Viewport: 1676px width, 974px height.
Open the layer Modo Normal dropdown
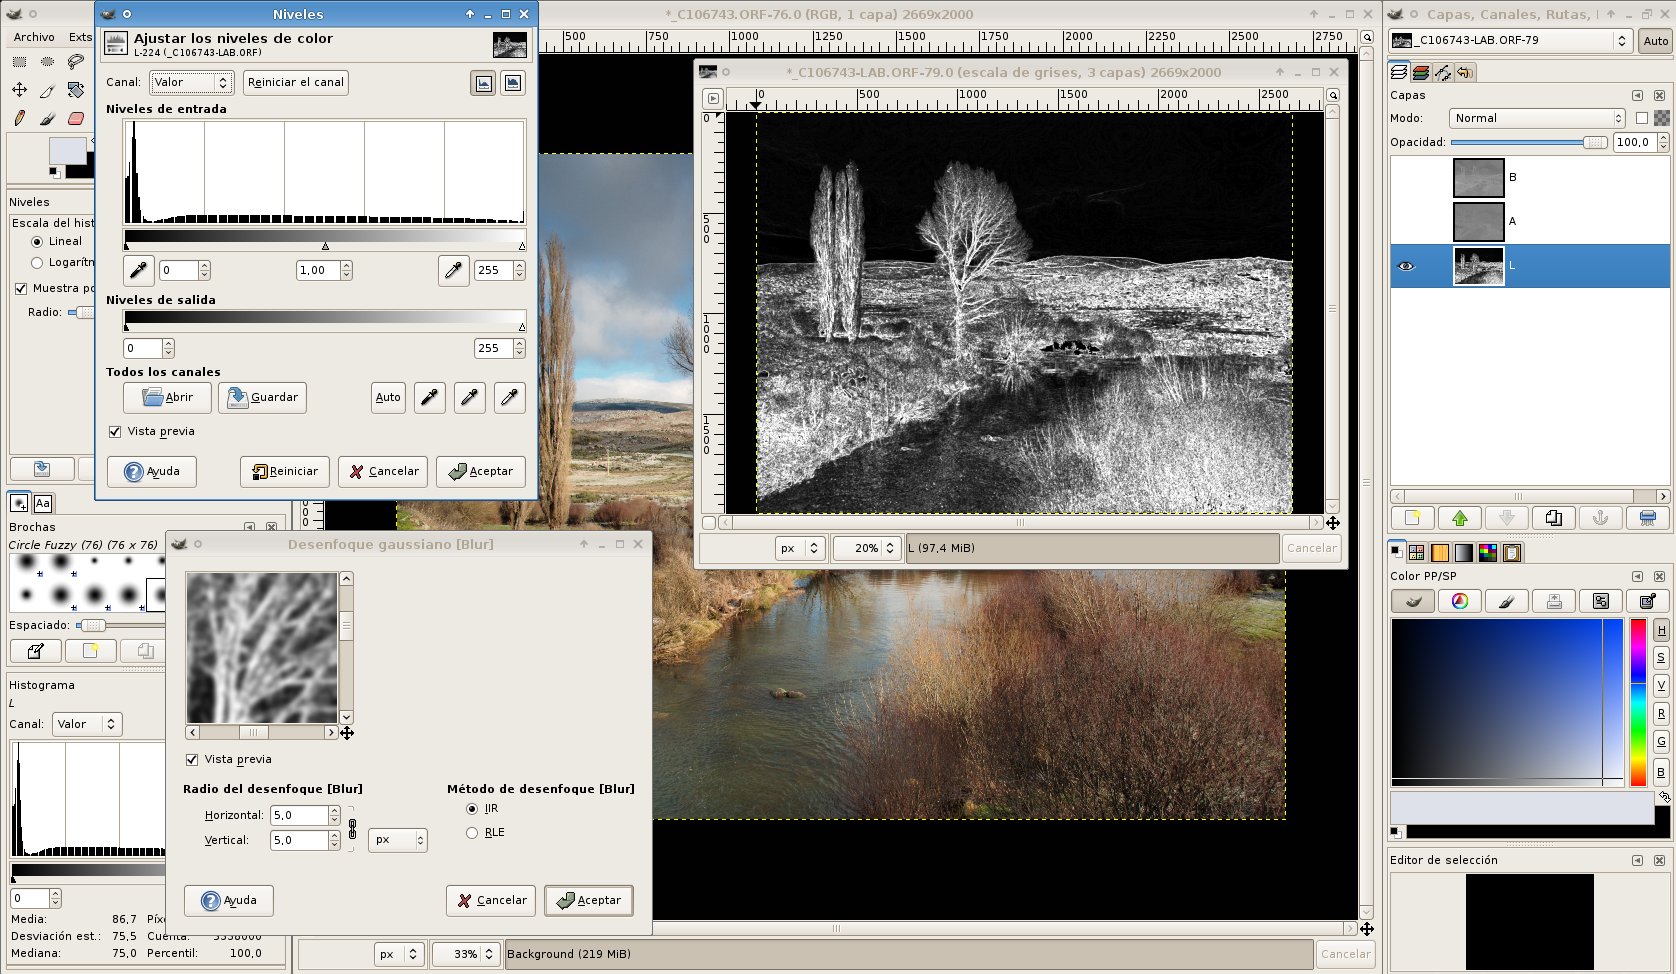coord(1537,118)
